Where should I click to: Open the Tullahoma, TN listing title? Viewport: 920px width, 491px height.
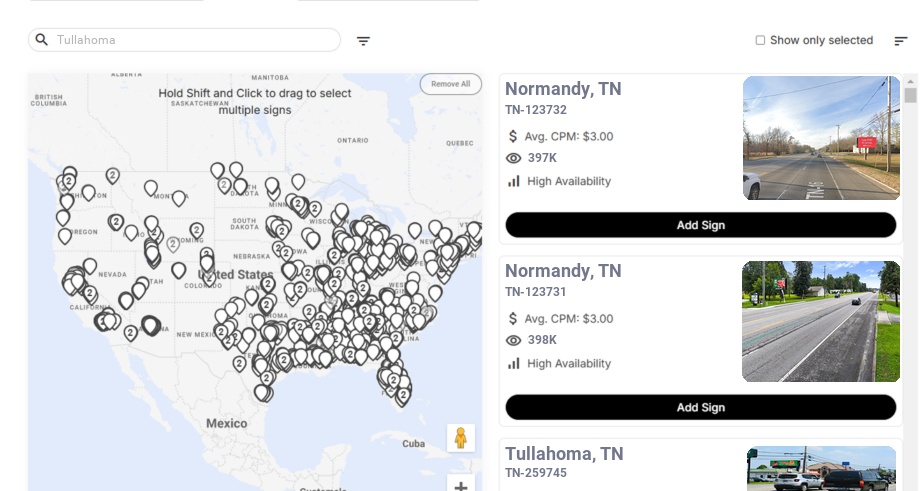564,454
